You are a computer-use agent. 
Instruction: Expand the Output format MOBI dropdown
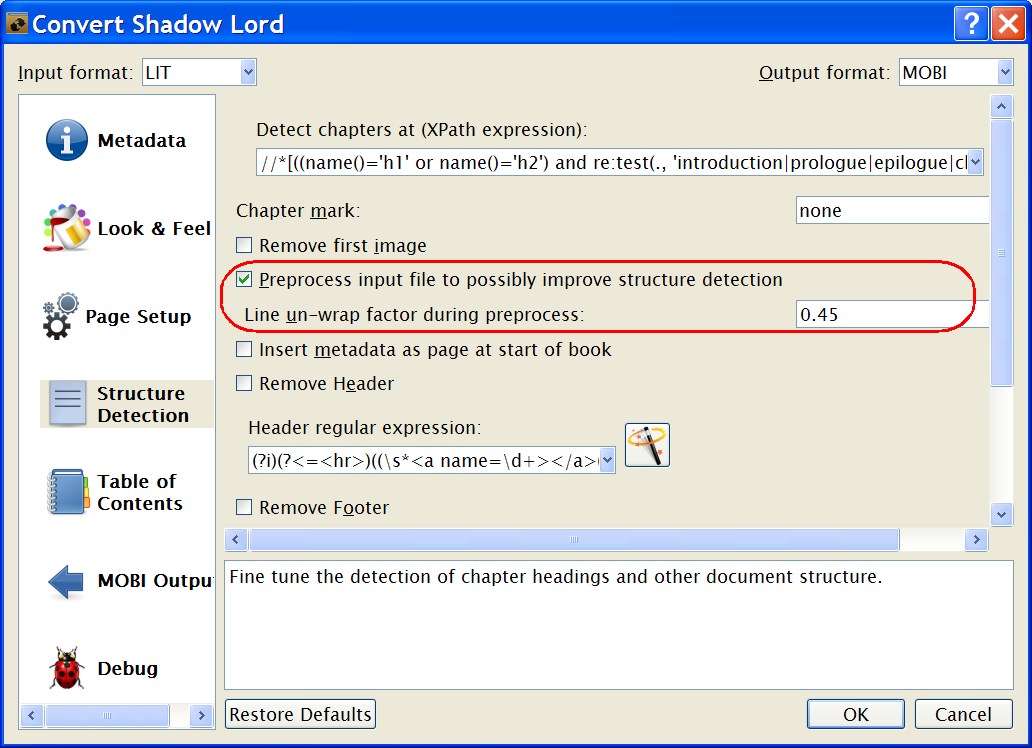click(1004, 72)
